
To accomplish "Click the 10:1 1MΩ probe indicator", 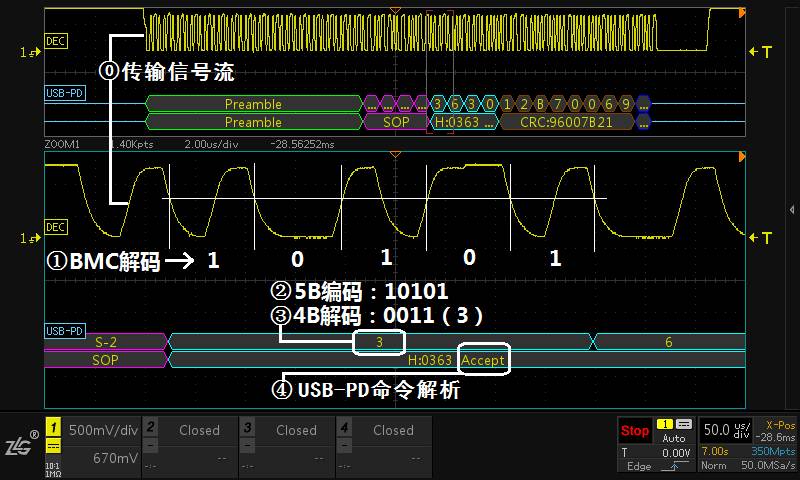I will [x=53, y=470].
